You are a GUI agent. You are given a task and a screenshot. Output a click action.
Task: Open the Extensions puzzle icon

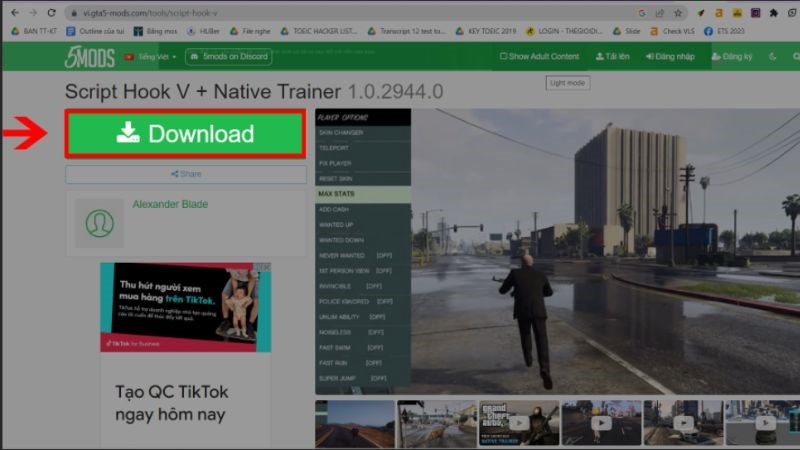point(773,13)
